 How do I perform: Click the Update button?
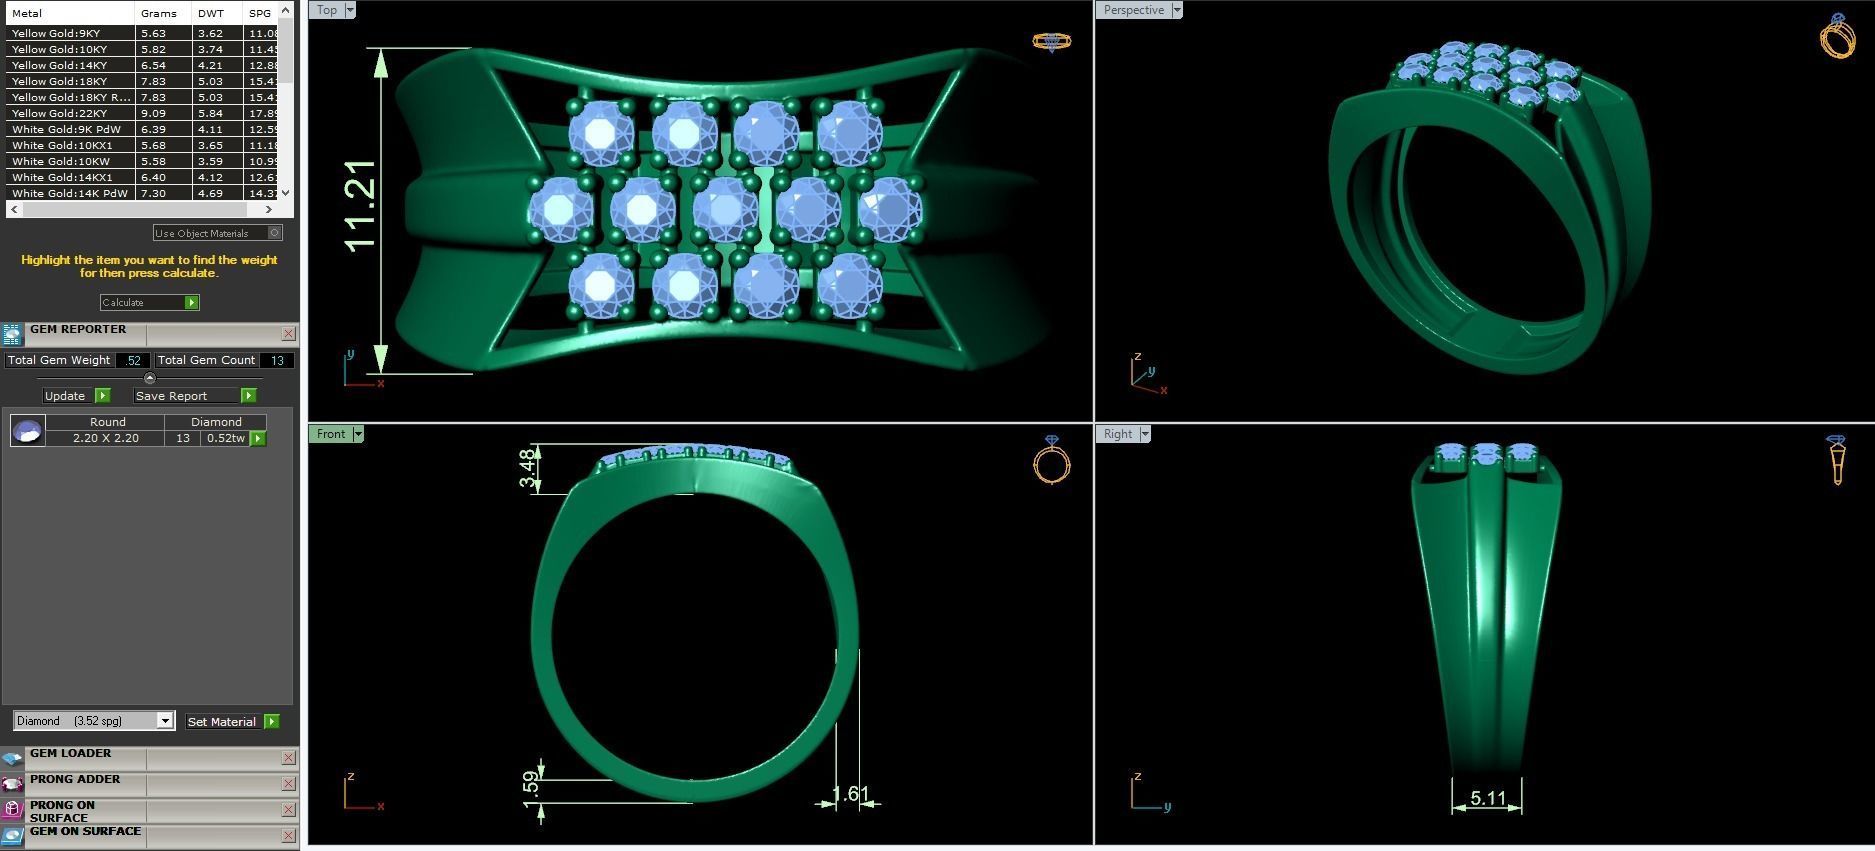pyautogui.click(x=67, y=396)
